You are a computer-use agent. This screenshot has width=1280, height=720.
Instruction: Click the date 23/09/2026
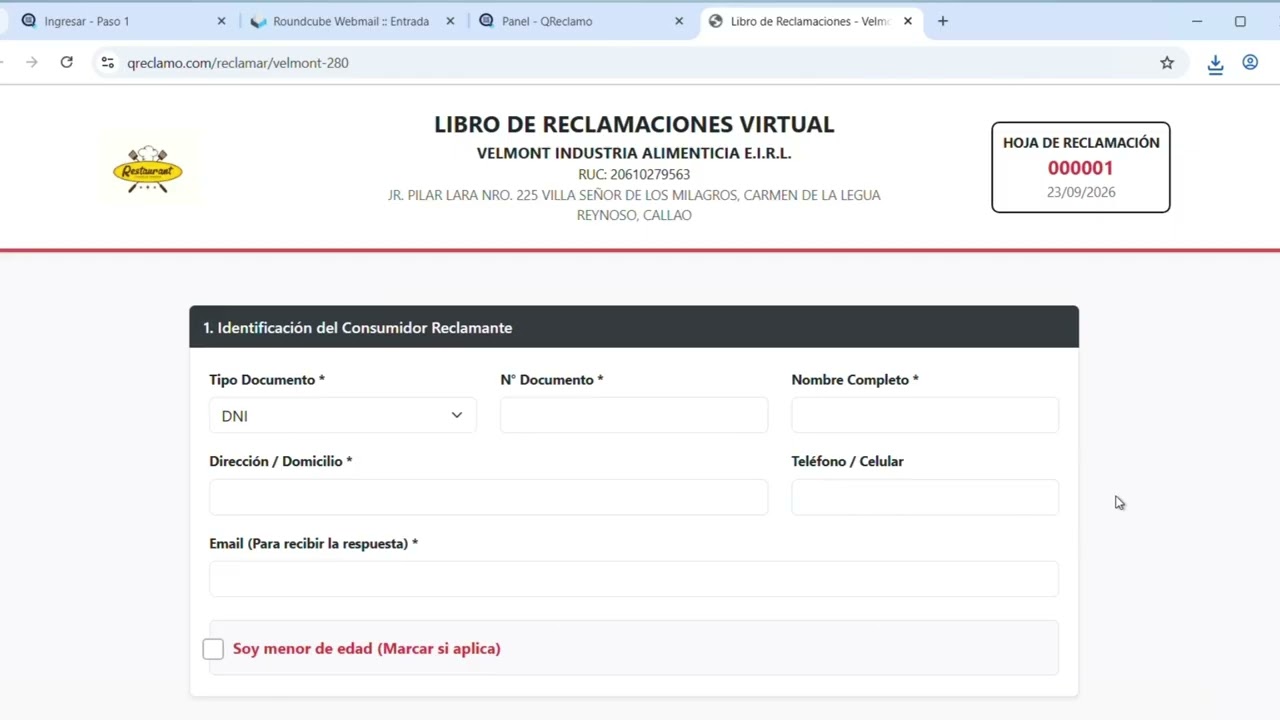(x=1081, y=192)
